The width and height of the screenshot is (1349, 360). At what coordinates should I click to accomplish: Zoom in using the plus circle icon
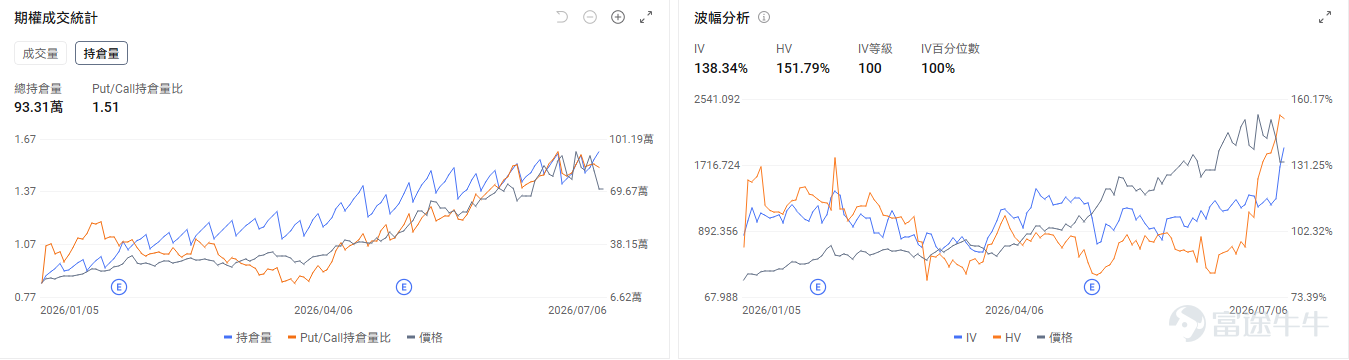[618, 17]
